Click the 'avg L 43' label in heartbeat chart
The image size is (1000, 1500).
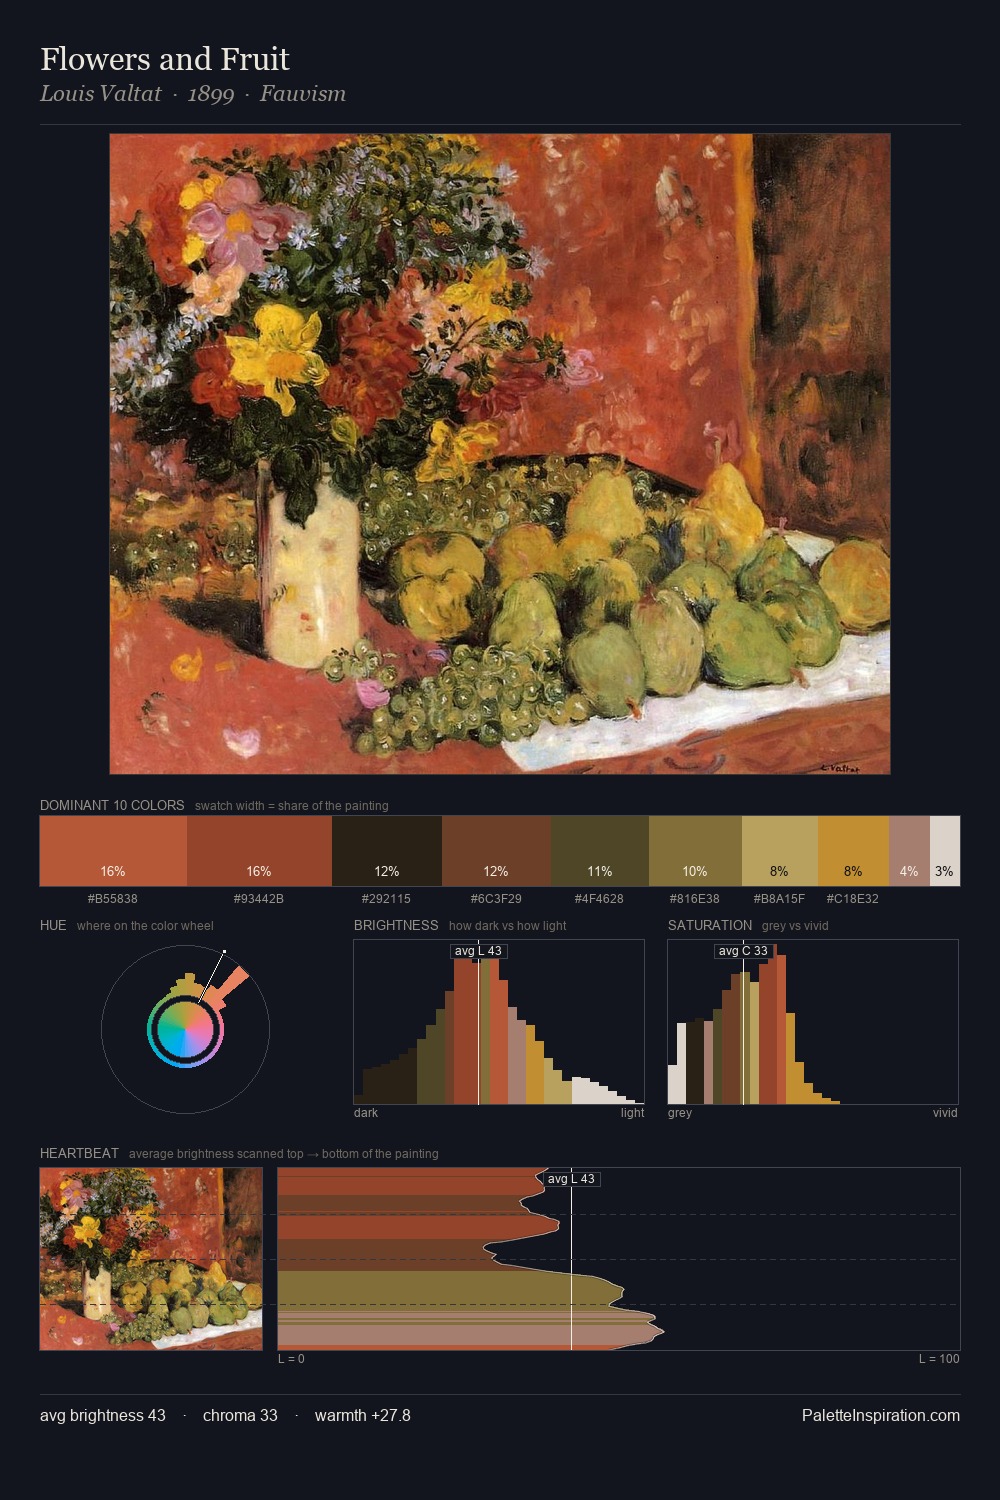571,1179
